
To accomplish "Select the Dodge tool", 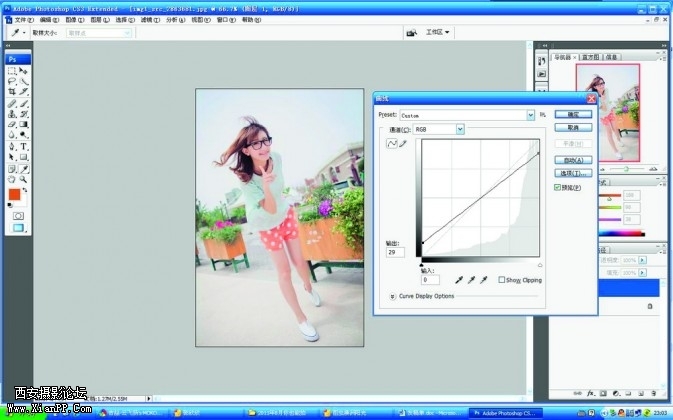I will [24, 135].
